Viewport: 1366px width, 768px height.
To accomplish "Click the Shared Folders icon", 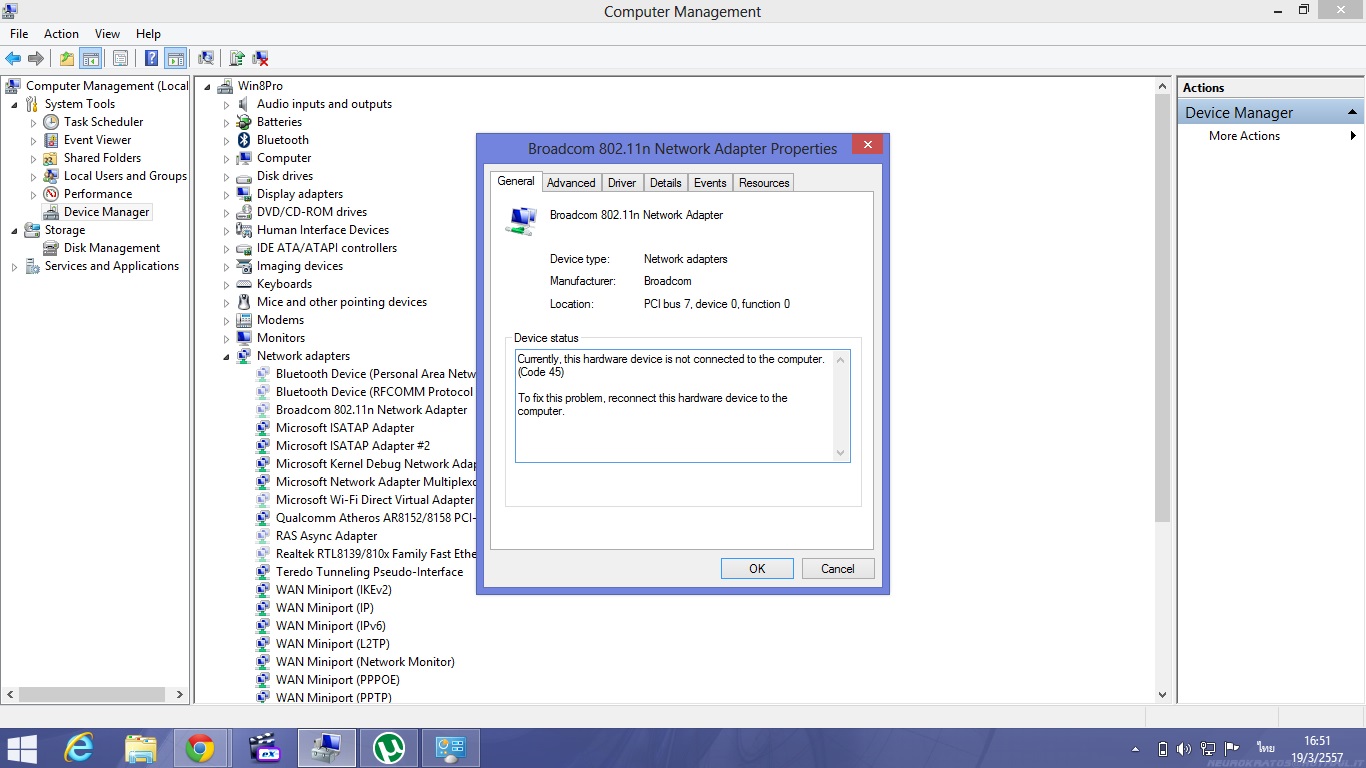I will (51, 158).
